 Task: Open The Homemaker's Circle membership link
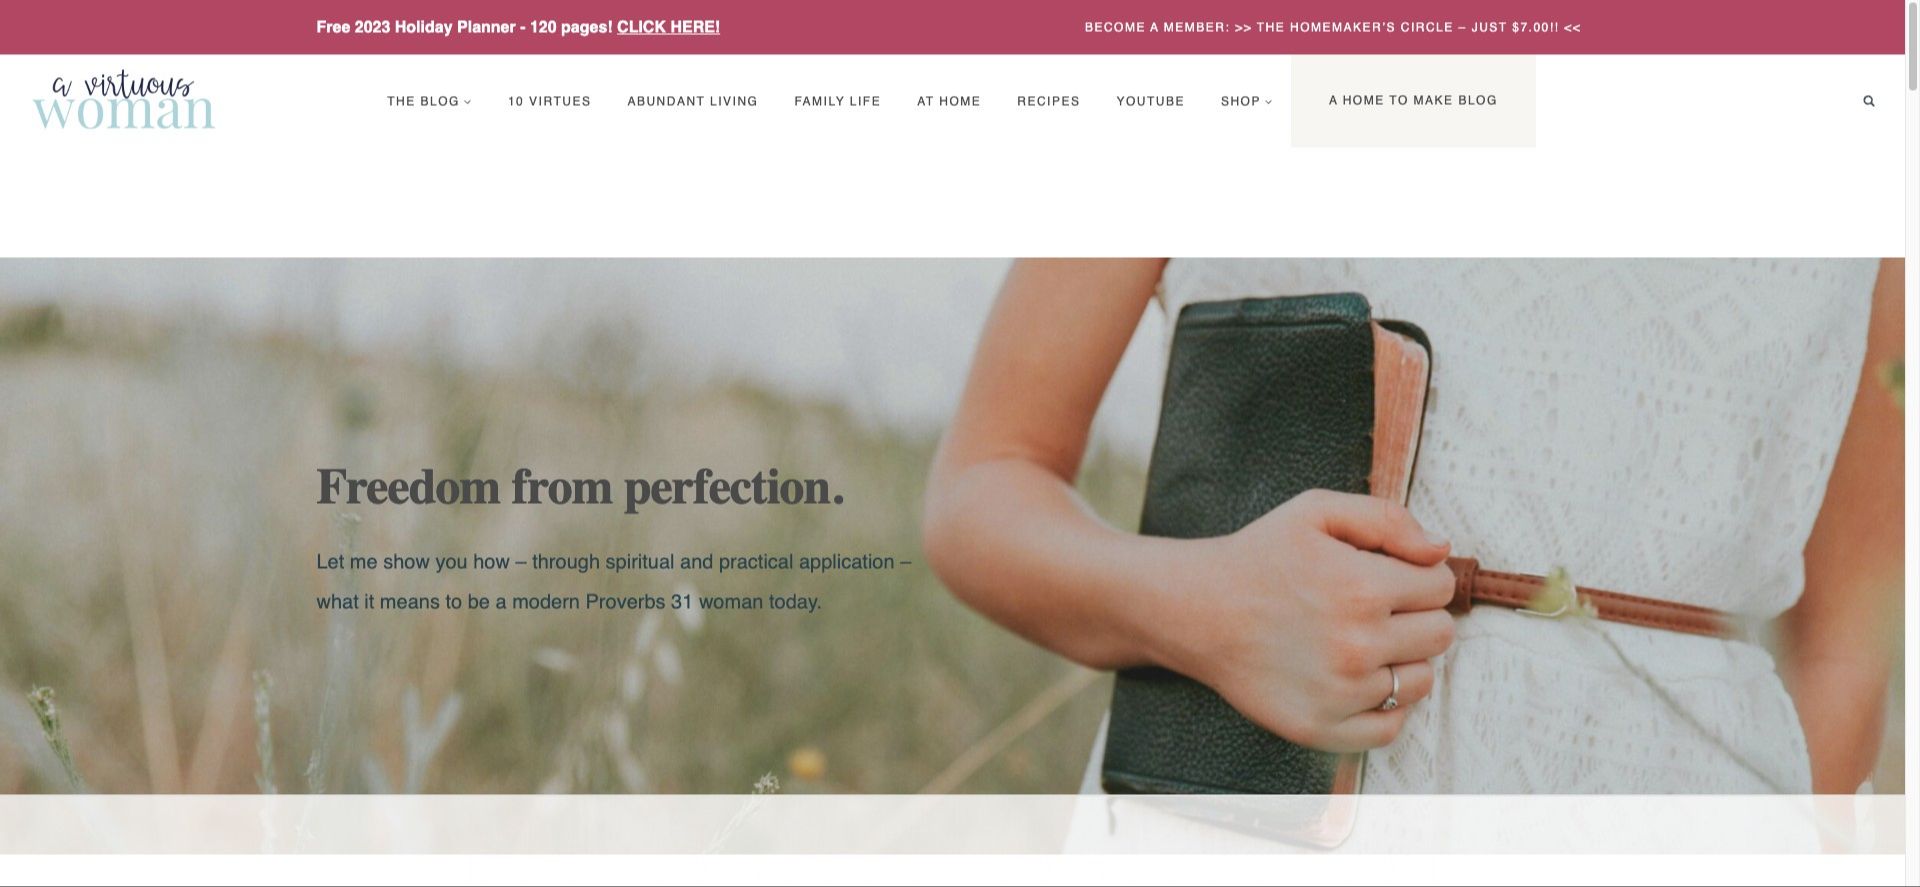(1333, 27)
